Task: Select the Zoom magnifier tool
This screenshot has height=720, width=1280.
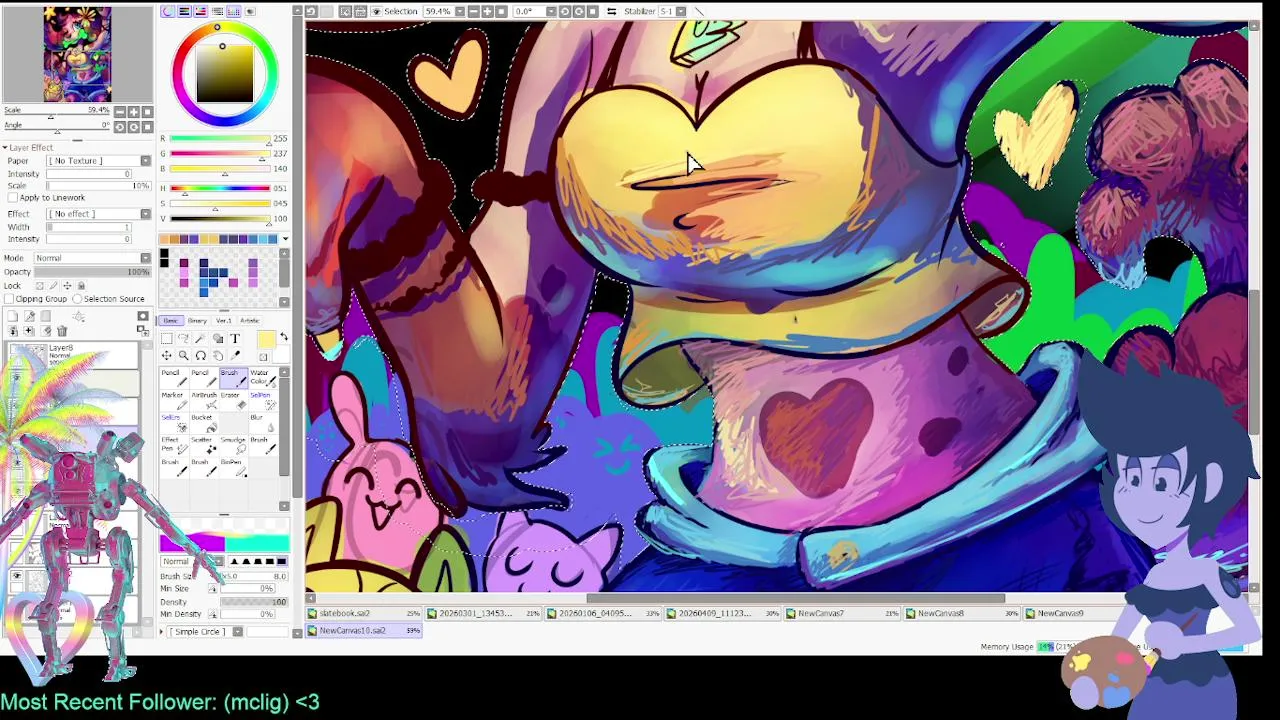Action: pyautogui.click(x=183, y=355)
